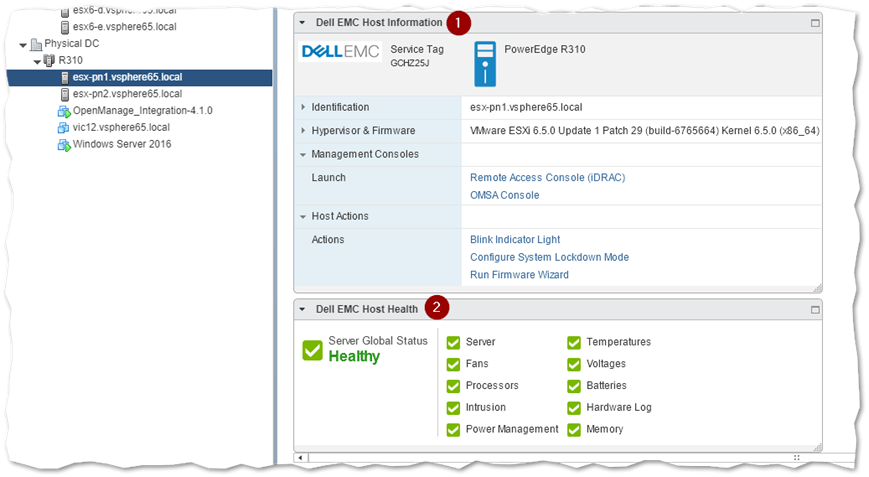Collapse the Dell EMC Host Health panel

point(302,309)
